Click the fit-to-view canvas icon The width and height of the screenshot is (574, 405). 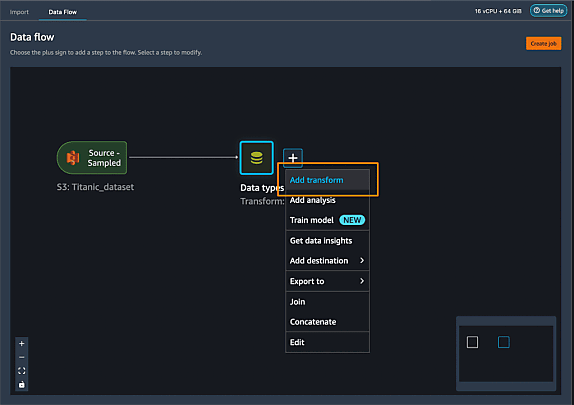22,371
